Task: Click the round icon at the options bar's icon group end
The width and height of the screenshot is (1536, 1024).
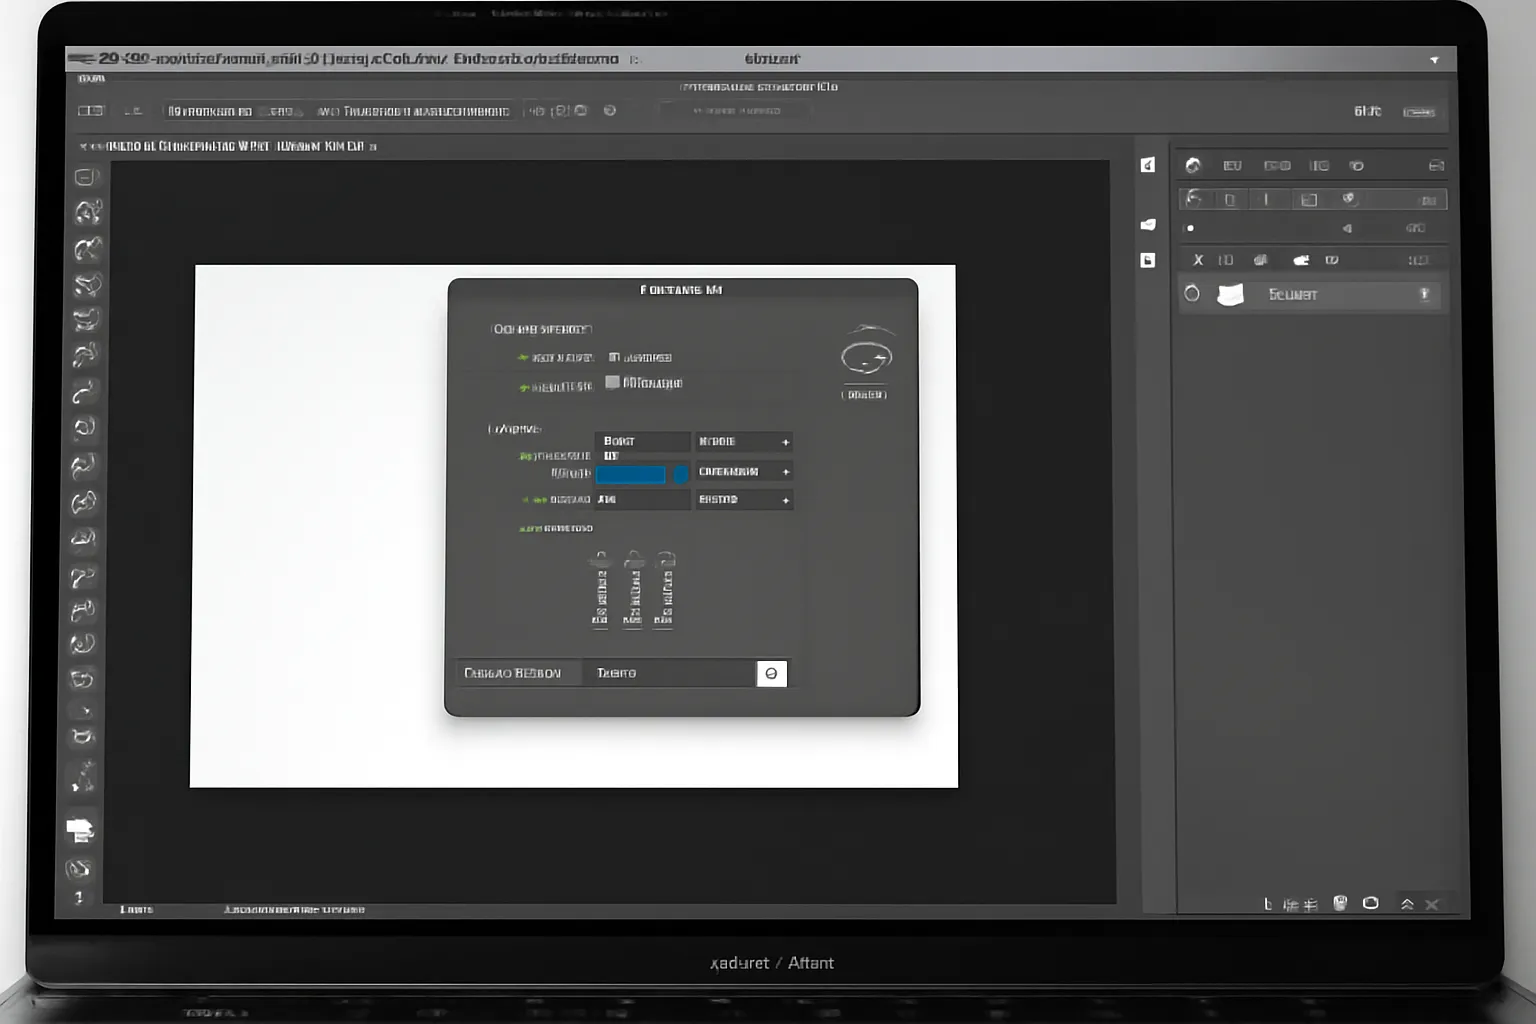Action: click(x=610, y=111)
